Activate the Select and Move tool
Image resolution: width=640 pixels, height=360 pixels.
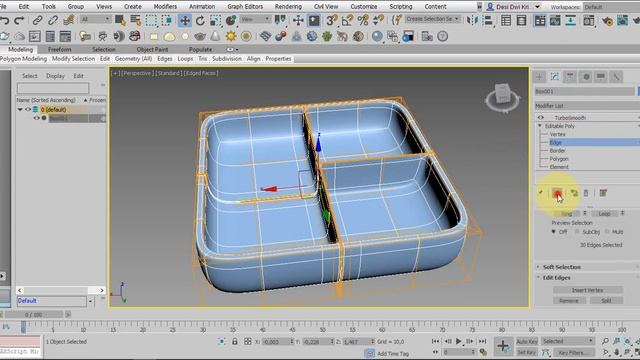click(x=185, y=20)
